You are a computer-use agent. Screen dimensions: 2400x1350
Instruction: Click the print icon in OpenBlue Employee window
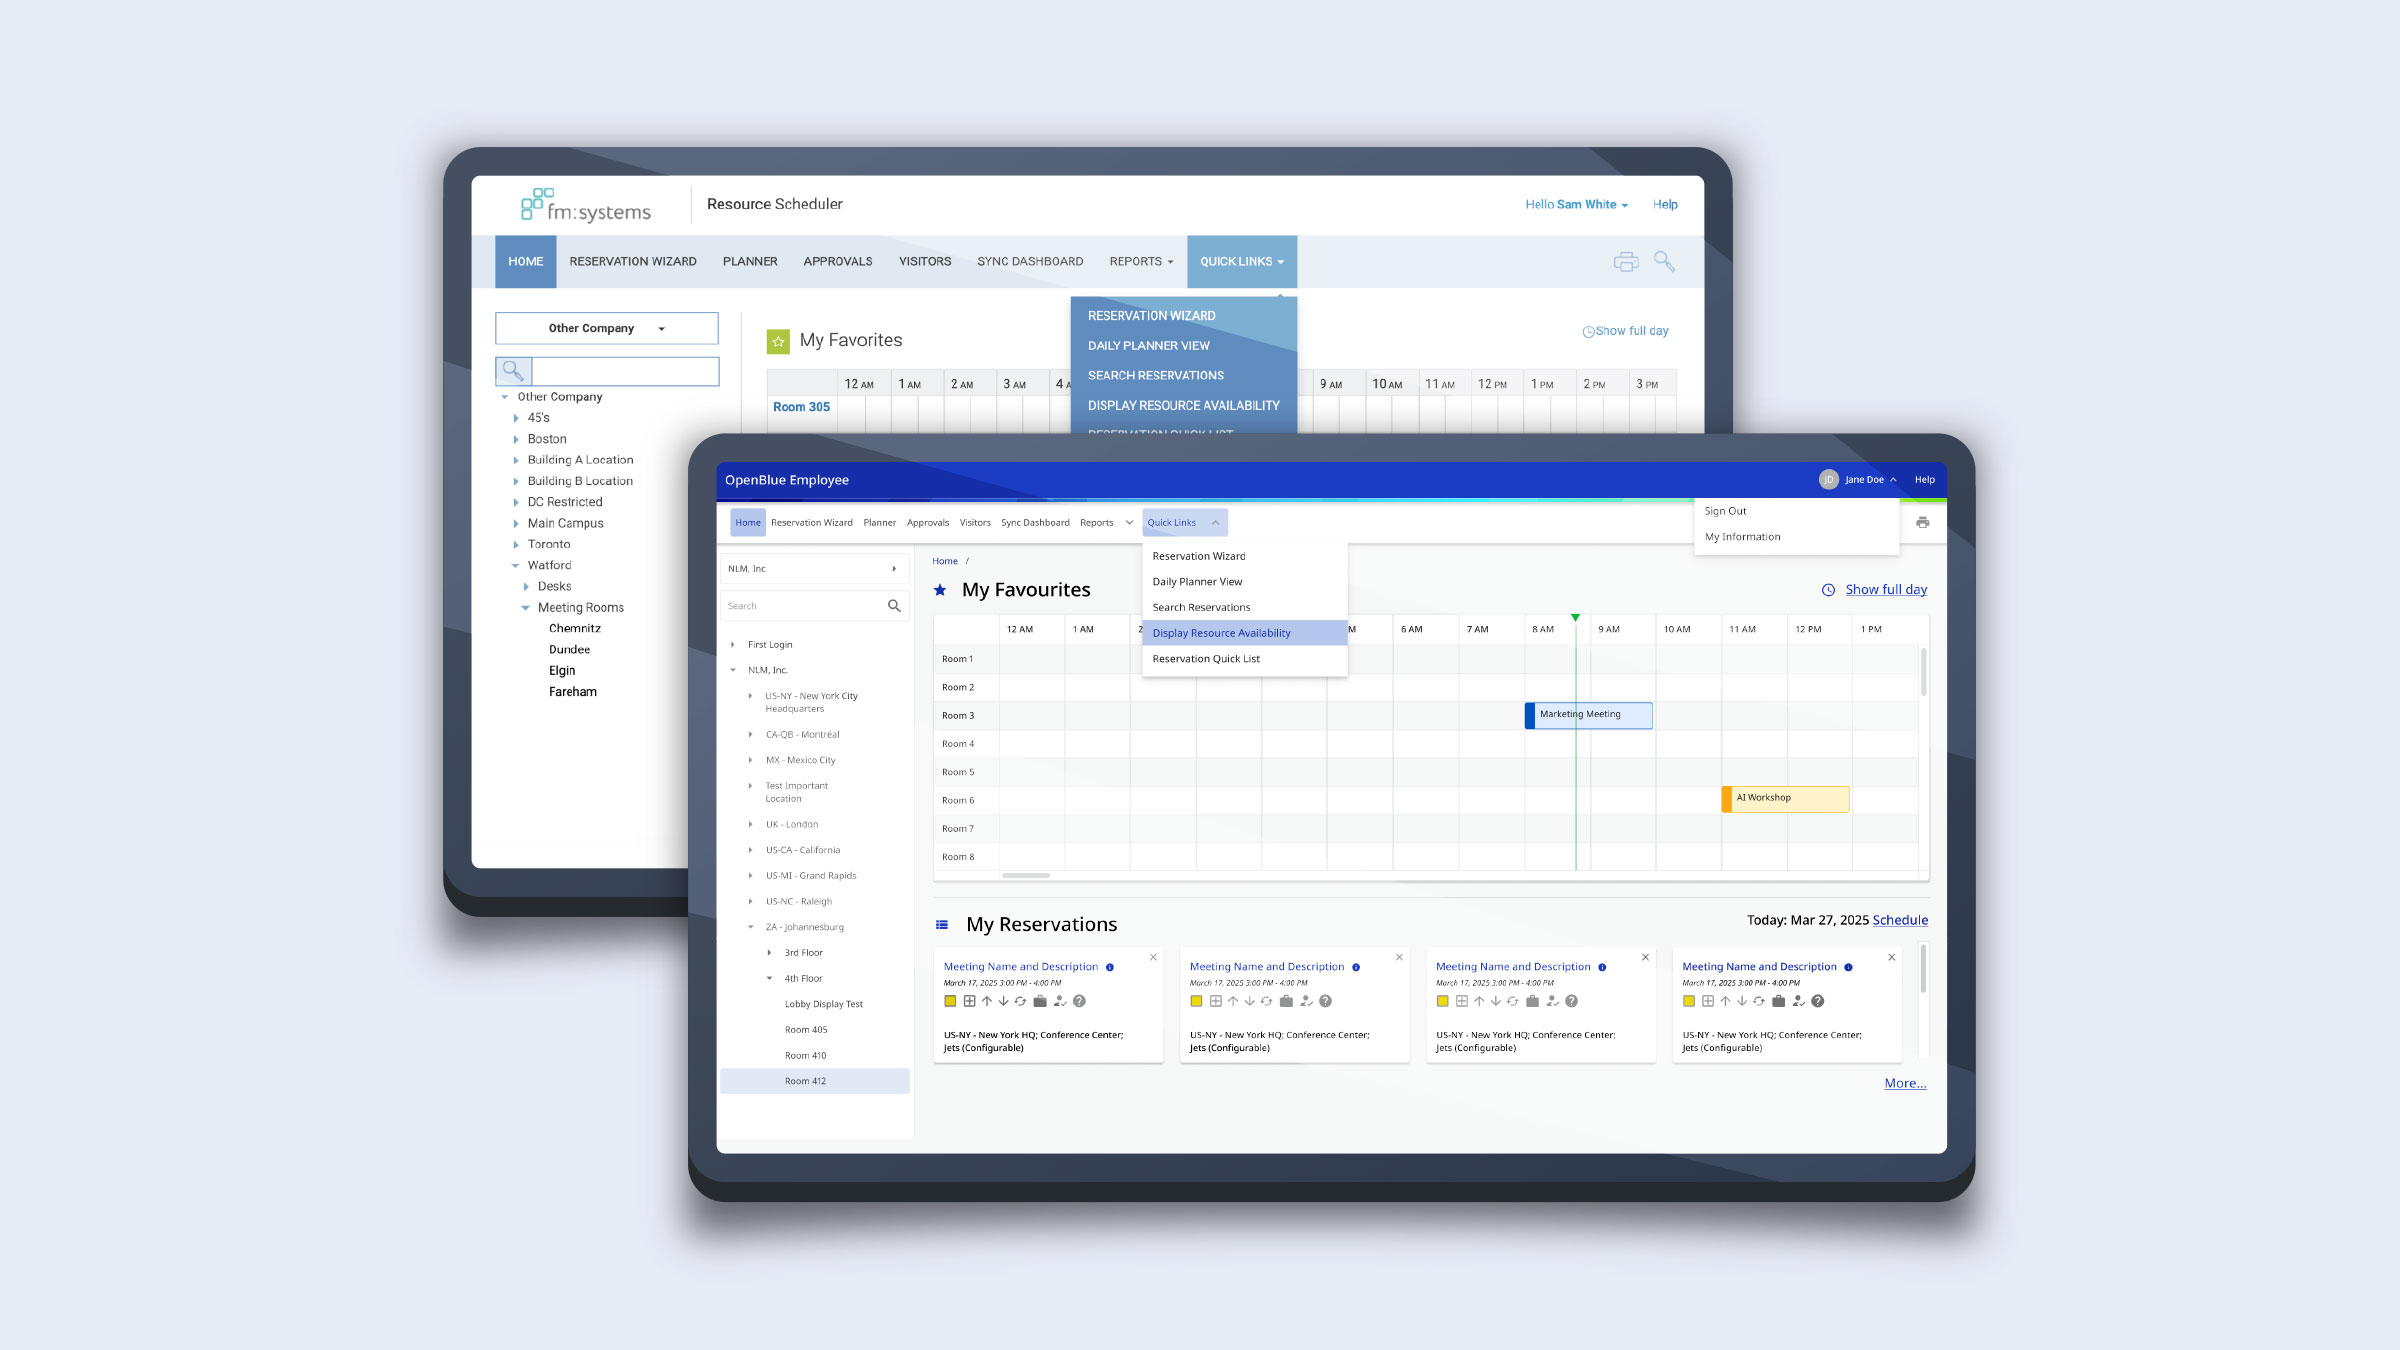pos(1922,522)
